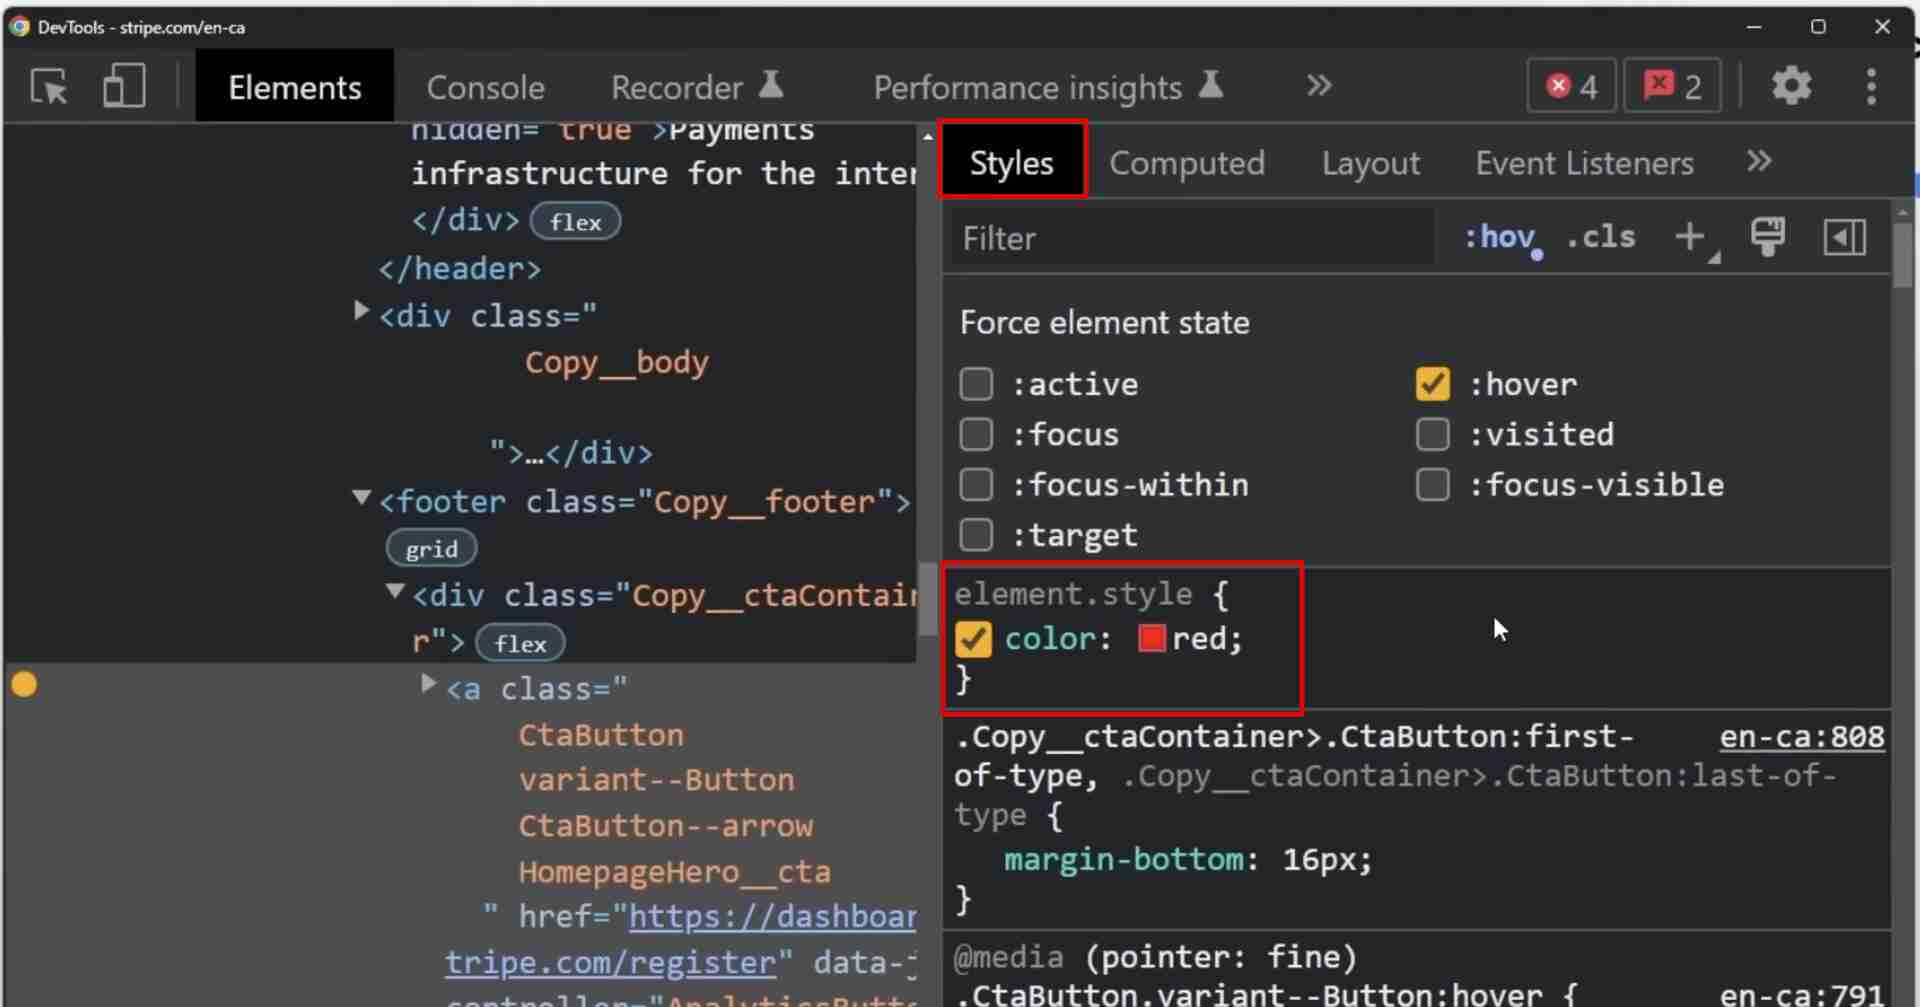Enable the :focus-within state checkbox
The height and width of the screenshot is (1007, 1920).
pos(976,485)
